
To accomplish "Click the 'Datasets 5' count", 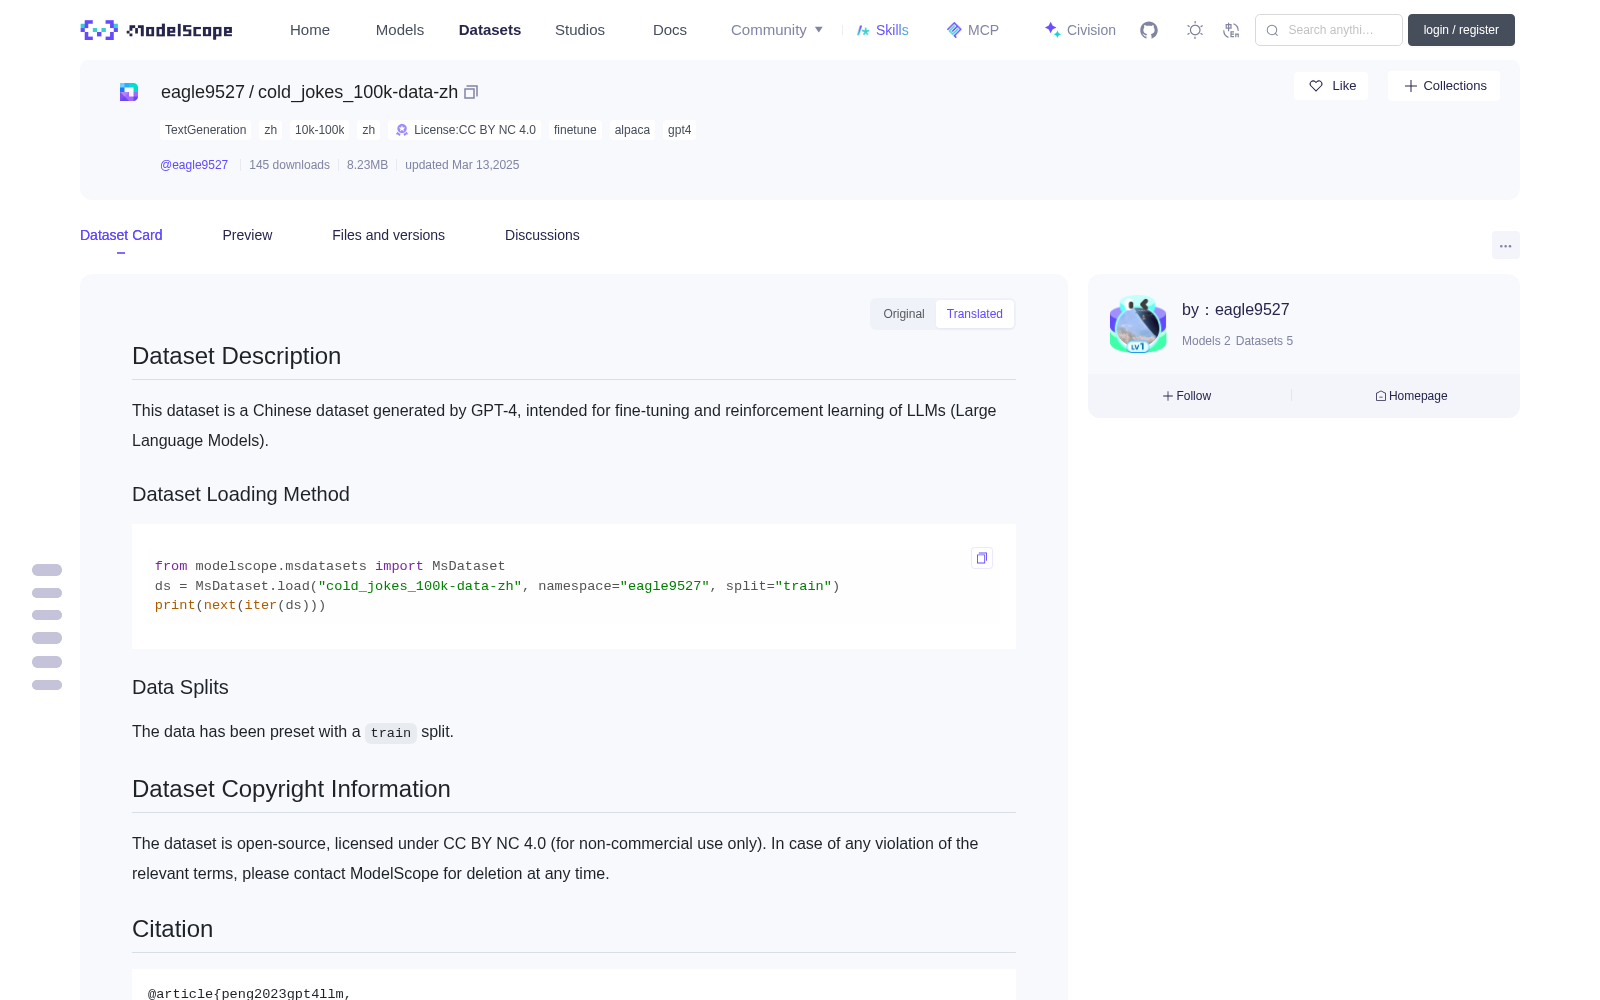I will (1264, 341).
